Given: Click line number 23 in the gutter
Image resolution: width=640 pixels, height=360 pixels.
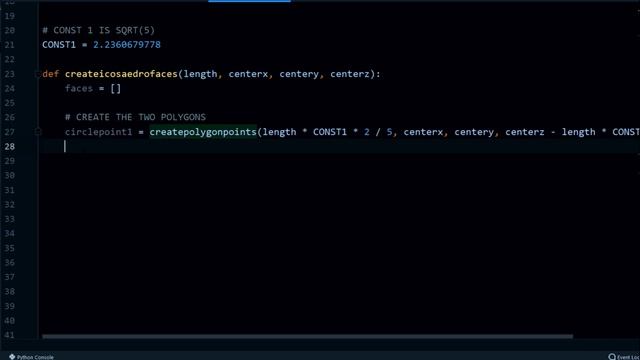Looking at the screenshot, I should (9, 74).
